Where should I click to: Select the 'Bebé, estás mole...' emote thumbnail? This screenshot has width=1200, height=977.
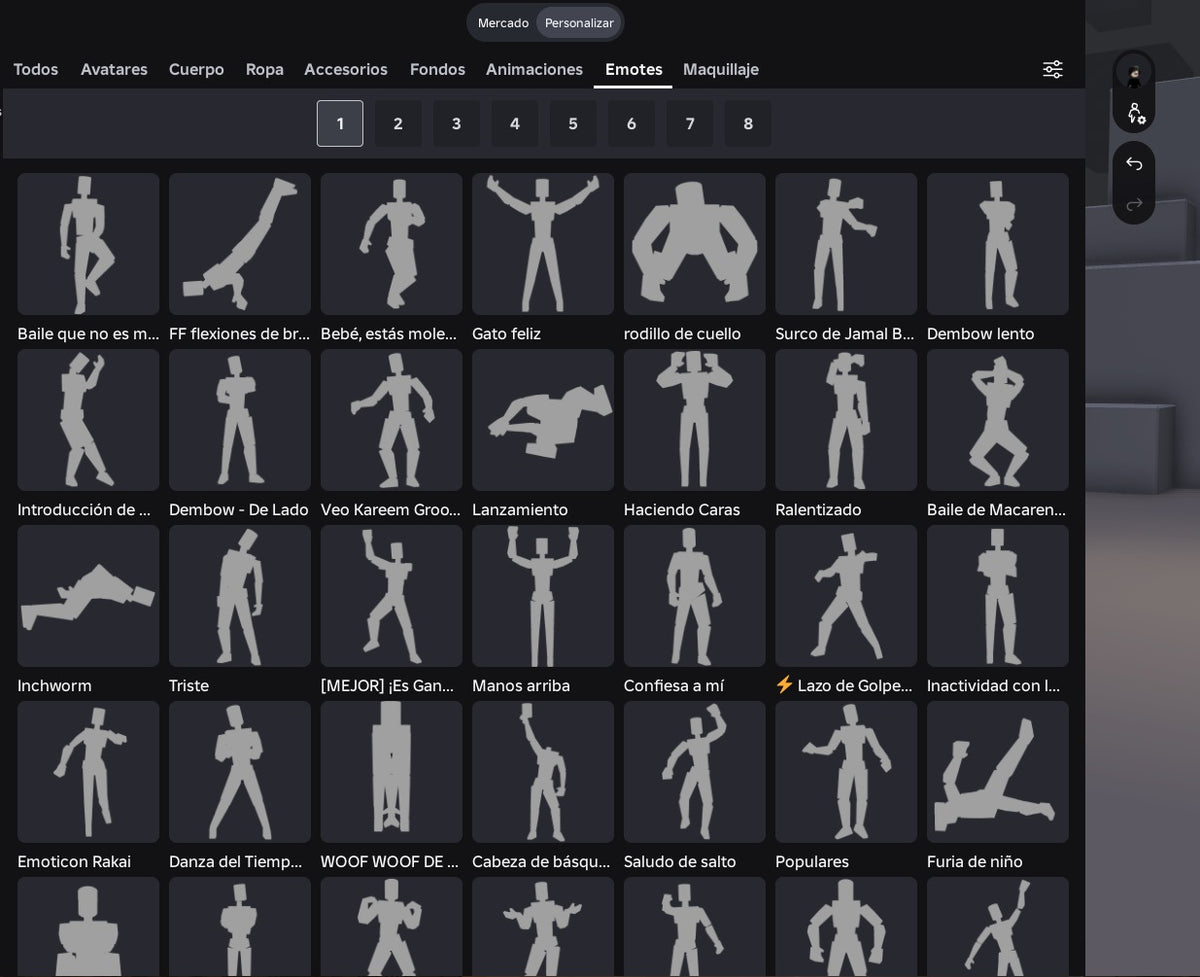[391, 244]
